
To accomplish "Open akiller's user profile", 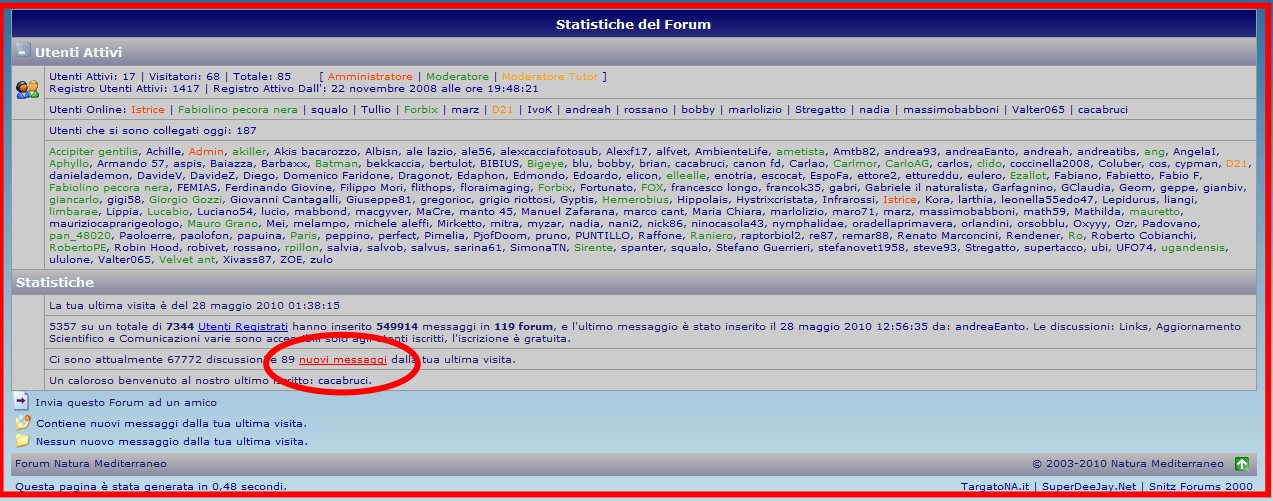I will [x=250, y=150].
